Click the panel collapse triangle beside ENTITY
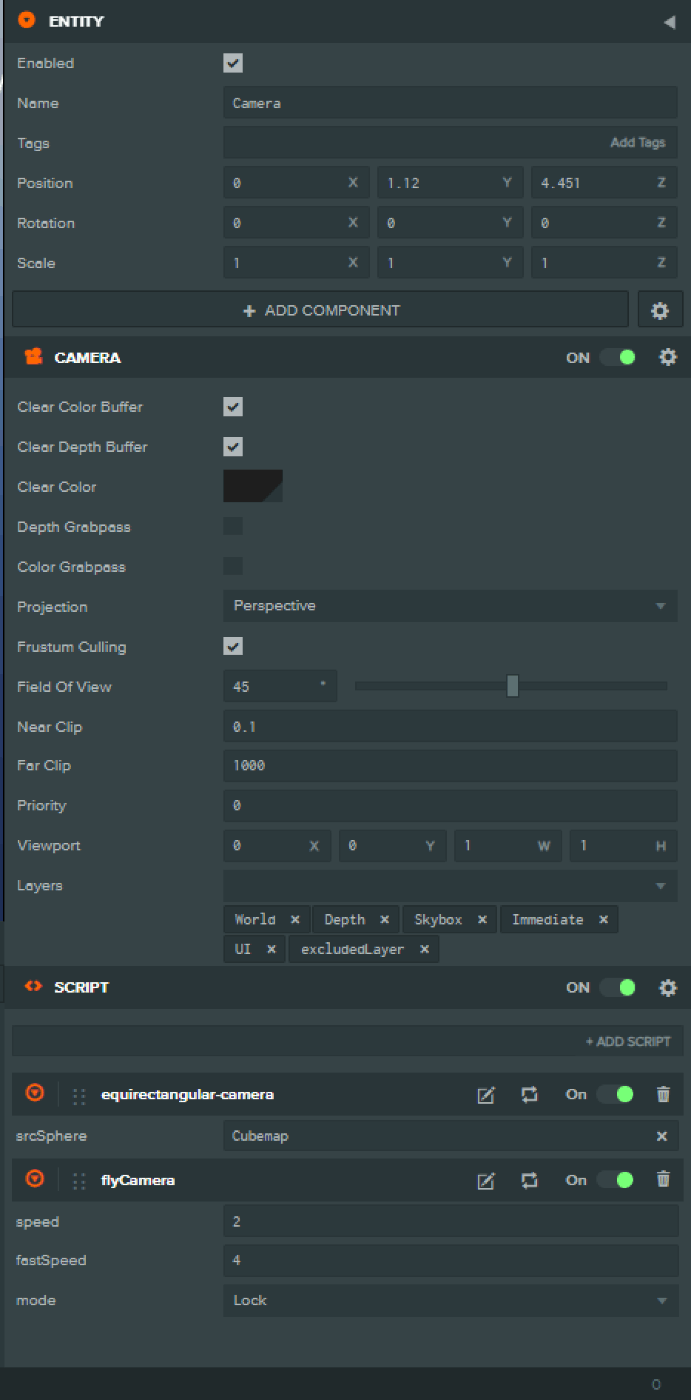The height and width of the screenshot is (1400, 691). point(669,22)
